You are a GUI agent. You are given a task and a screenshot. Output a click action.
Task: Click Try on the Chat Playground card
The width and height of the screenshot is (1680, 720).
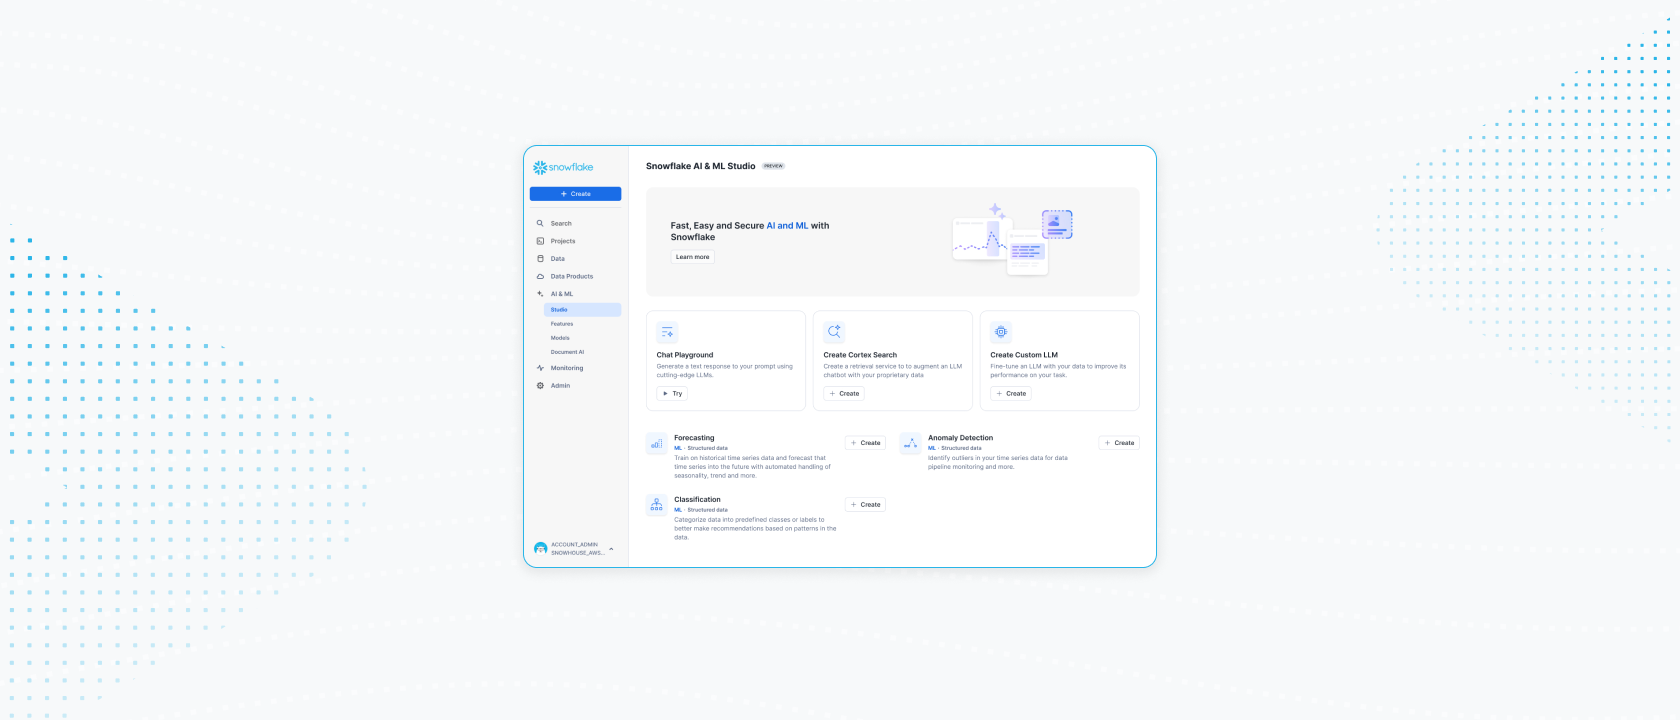[x=672, y=394]
